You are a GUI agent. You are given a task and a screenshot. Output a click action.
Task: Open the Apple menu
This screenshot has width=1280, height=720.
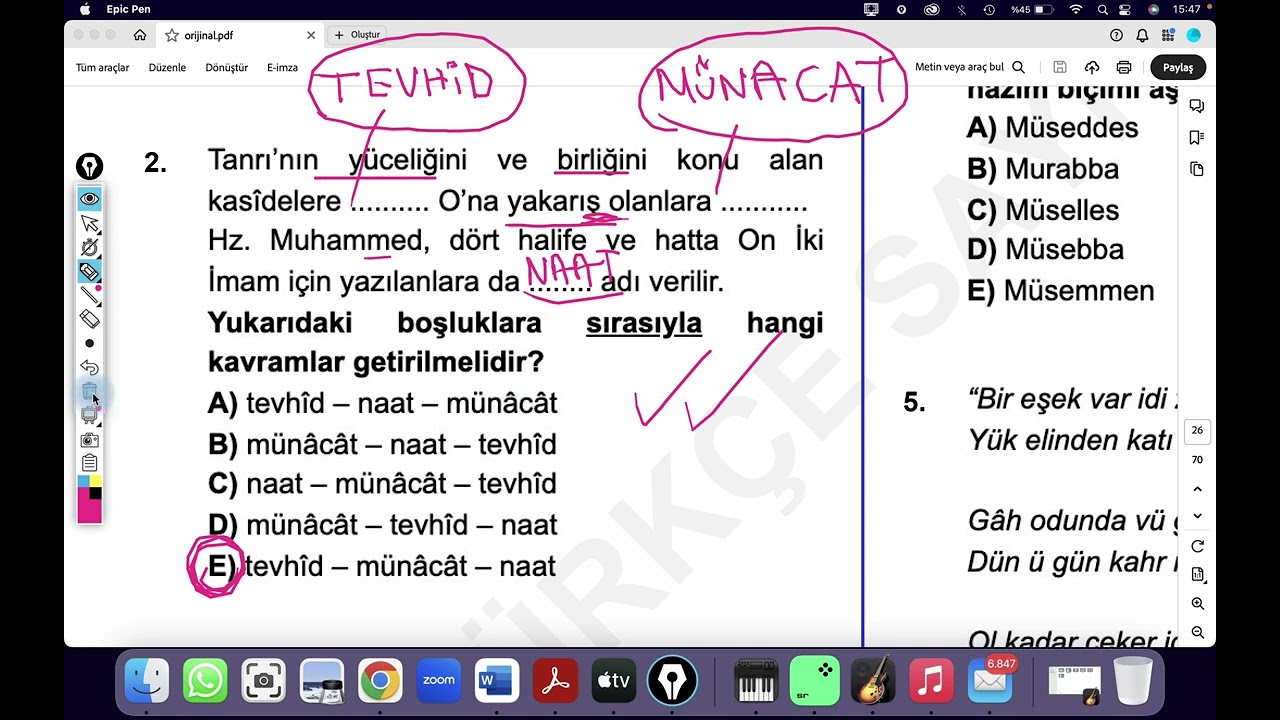tap(85, 9)
